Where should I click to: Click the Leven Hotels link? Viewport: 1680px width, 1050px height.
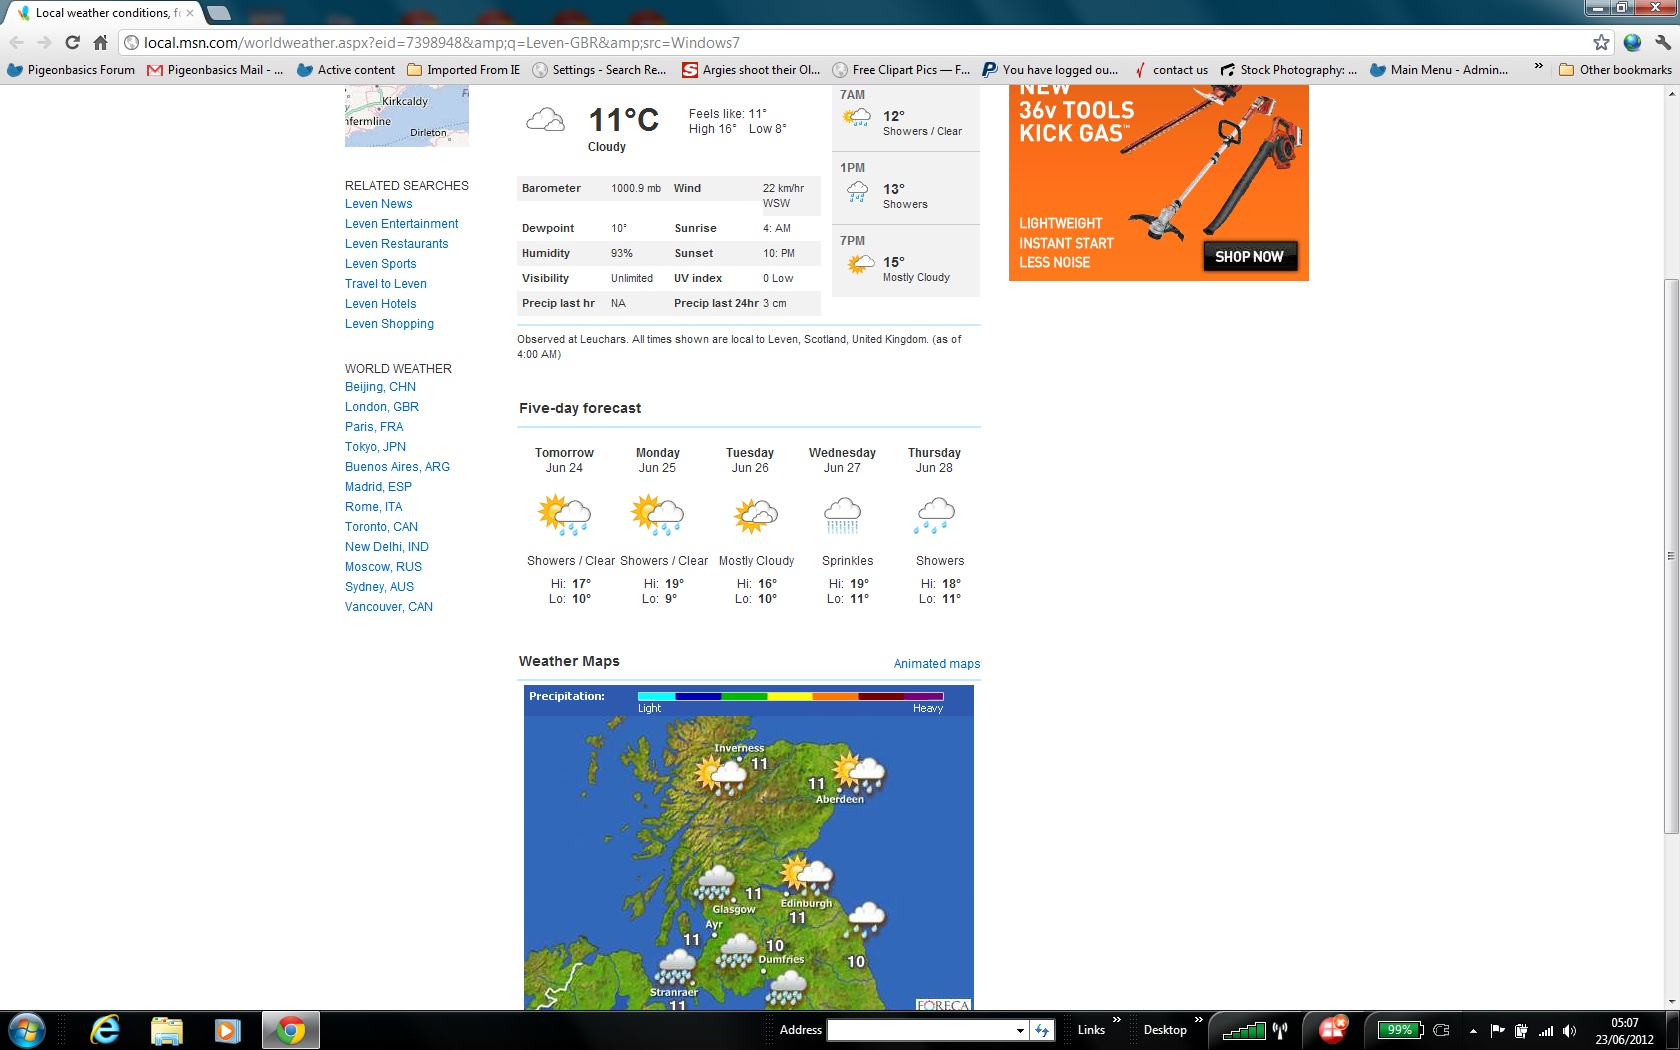point(380,304)
